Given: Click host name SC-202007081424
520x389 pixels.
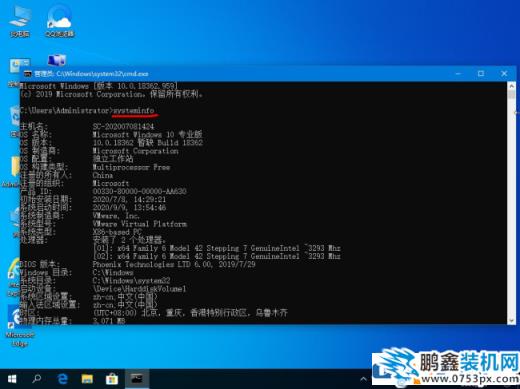Looking at the screenshot, I should pyautogui.click(x=123, y=127).
